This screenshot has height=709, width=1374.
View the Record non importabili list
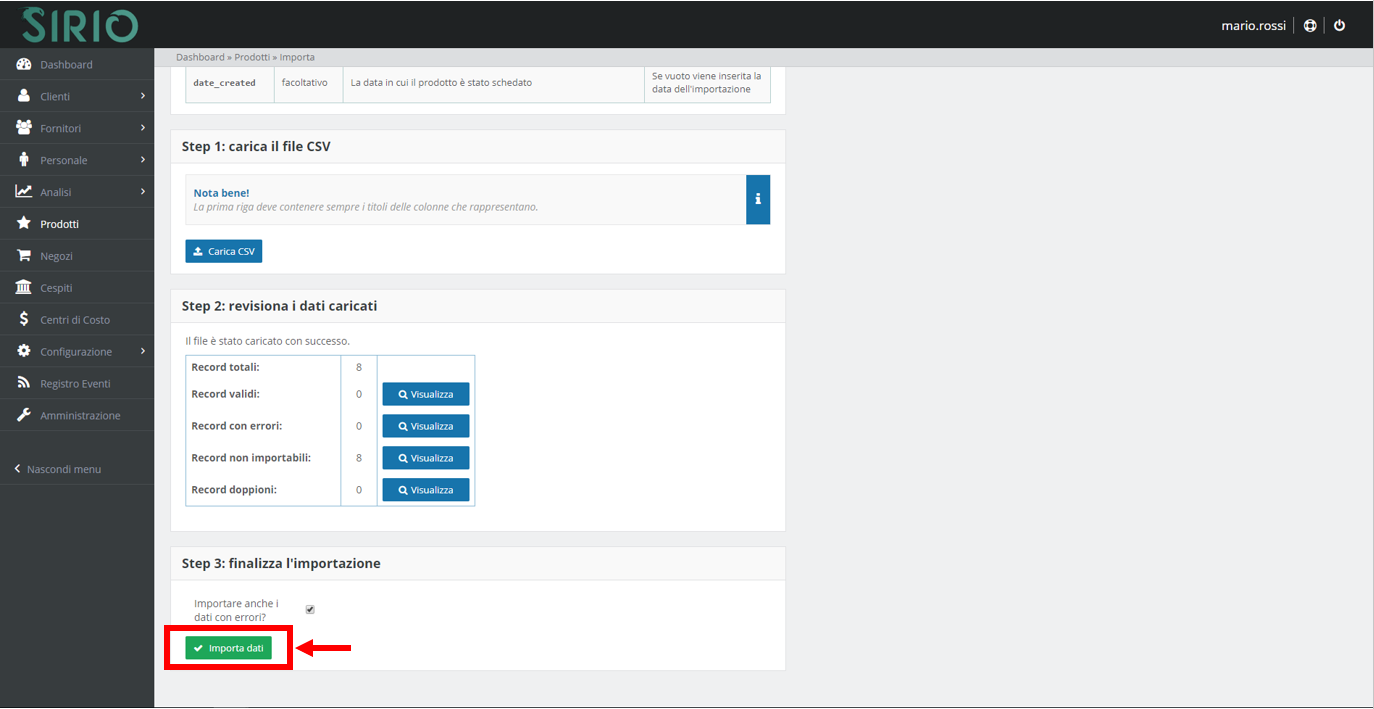coord(426,458)
